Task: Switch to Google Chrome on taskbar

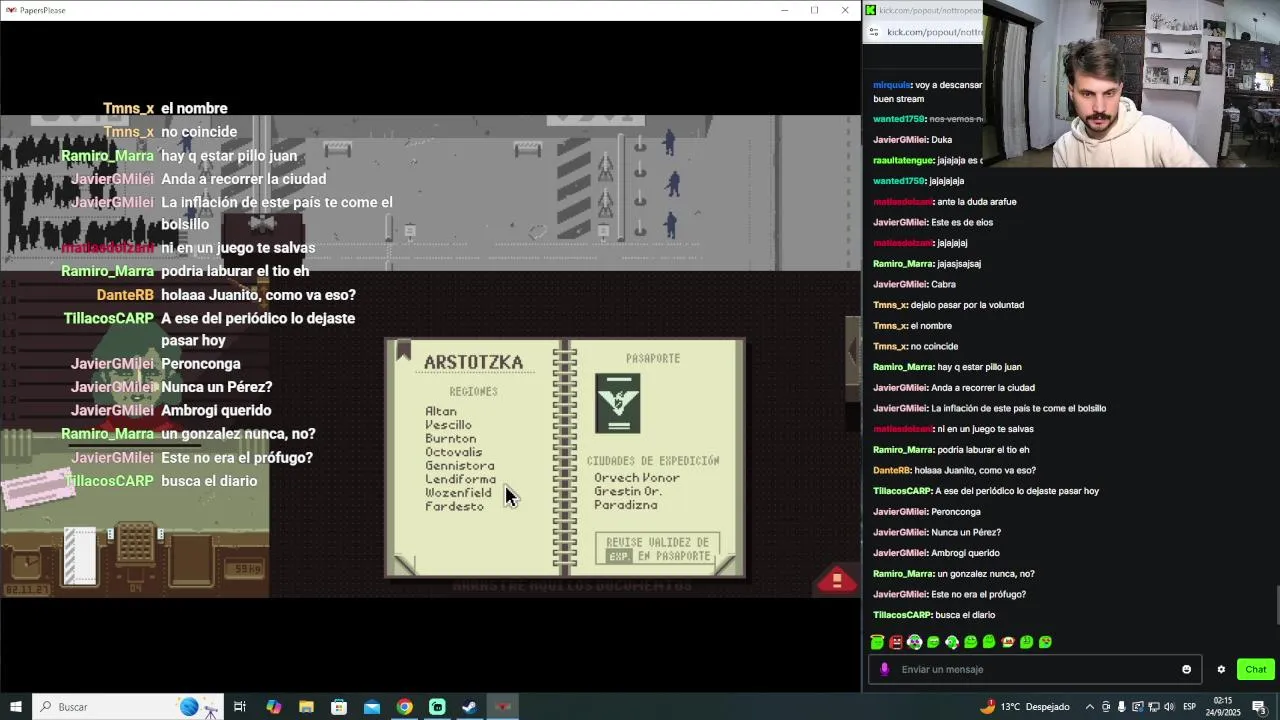Action: (404, 707)
